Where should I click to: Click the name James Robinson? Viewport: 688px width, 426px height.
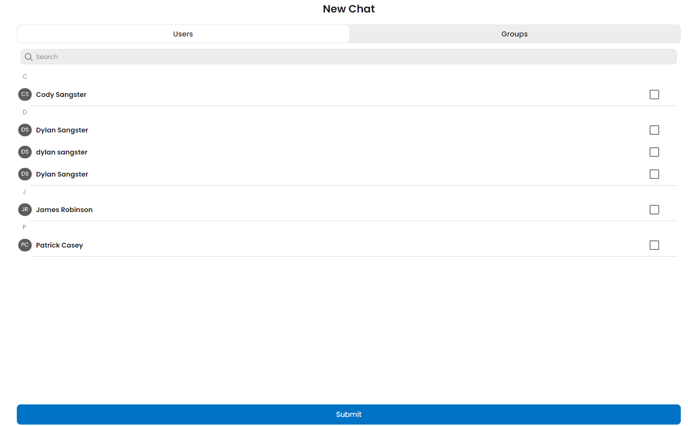[x=64, y=210]
